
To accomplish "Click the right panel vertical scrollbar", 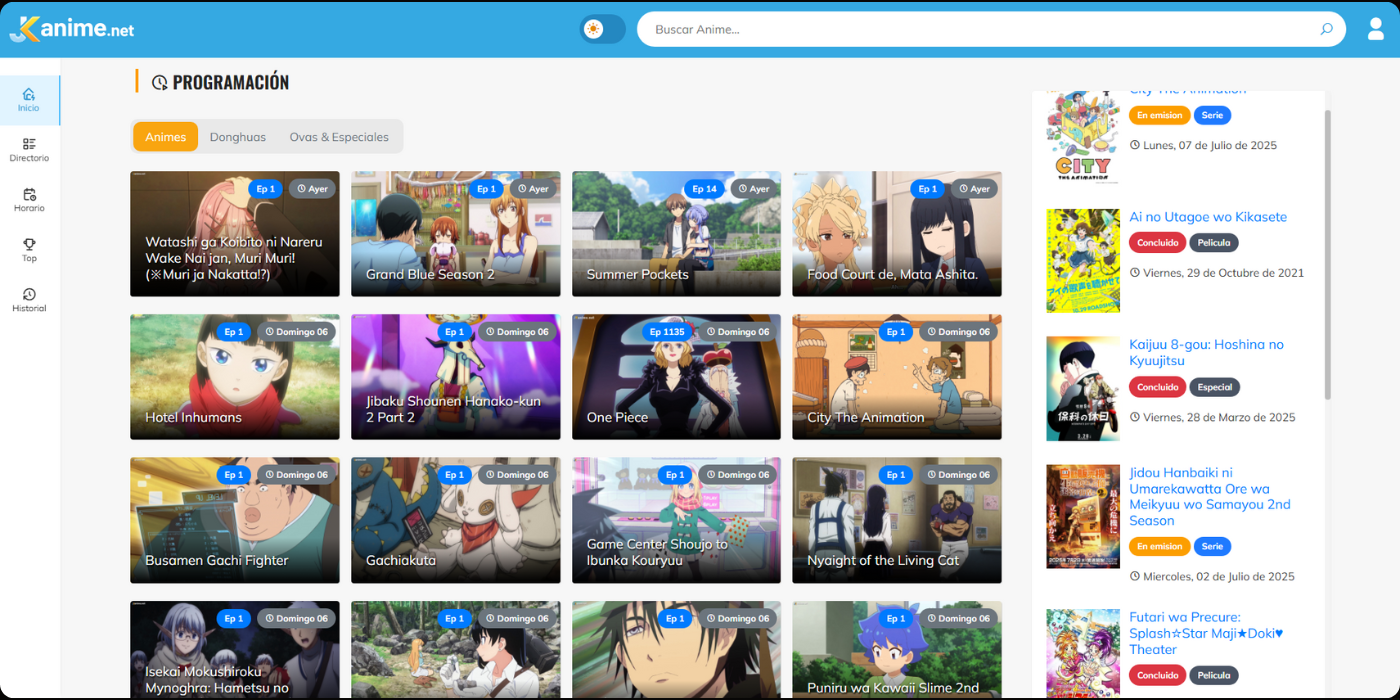I will coord(1328,255).
